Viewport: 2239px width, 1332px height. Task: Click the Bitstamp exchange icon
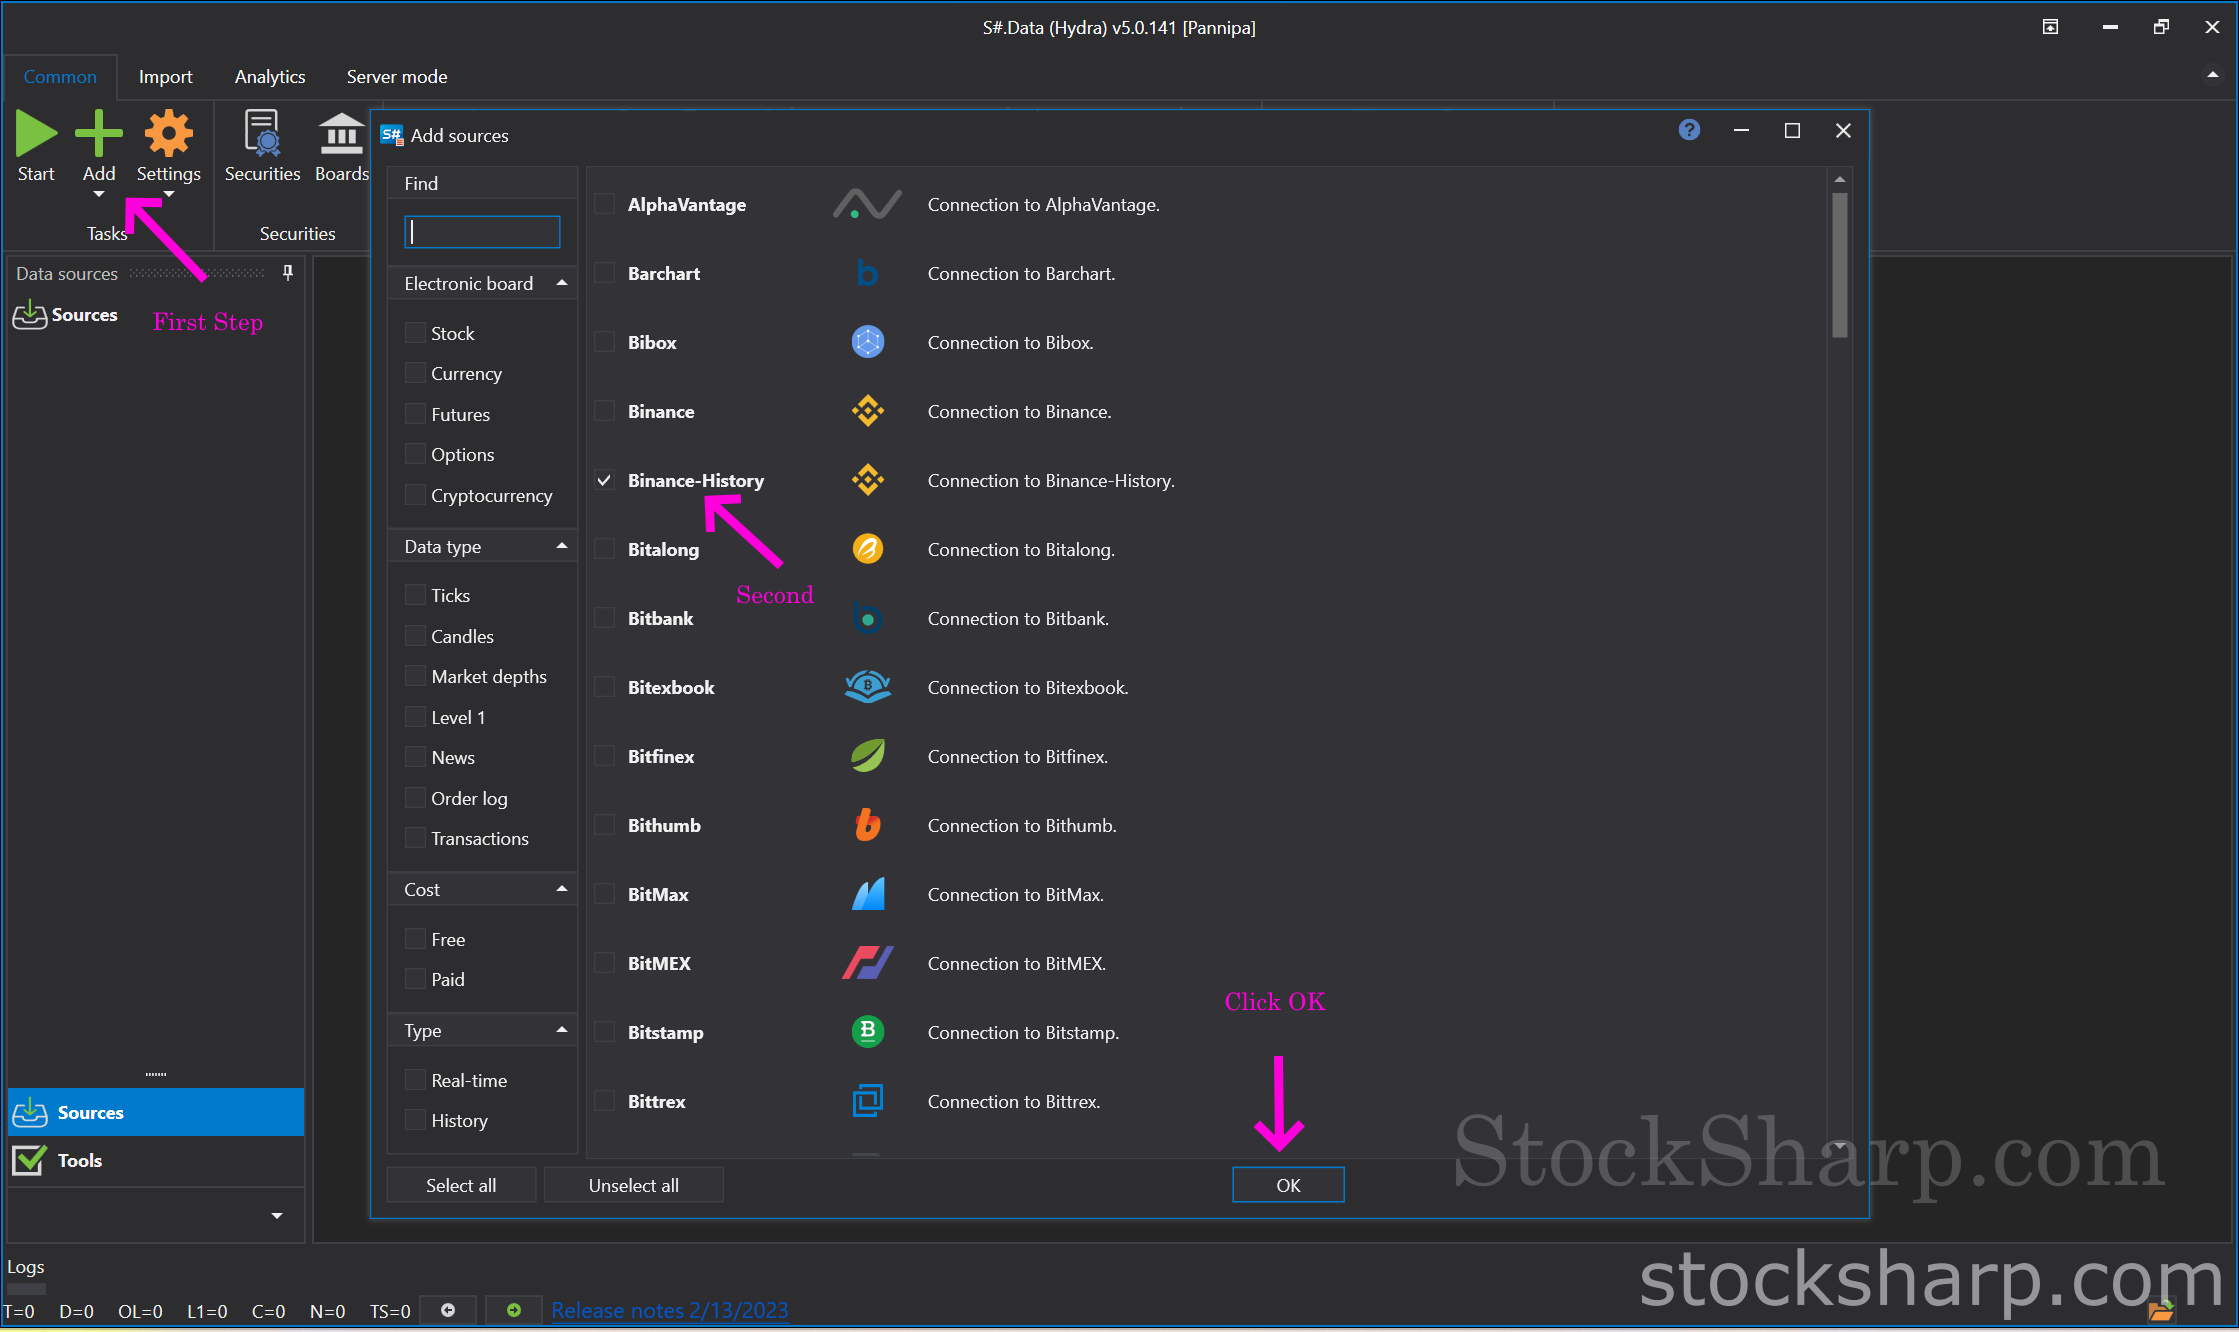(x=869, y=1031)
